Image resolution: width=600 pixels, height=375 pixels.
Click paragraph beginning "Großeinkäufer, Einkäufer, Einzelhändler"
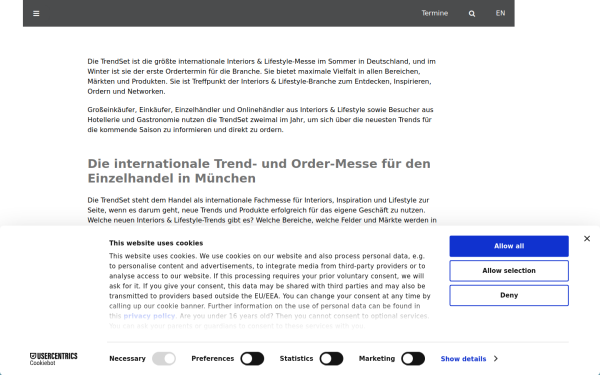[x=261, y=120]
